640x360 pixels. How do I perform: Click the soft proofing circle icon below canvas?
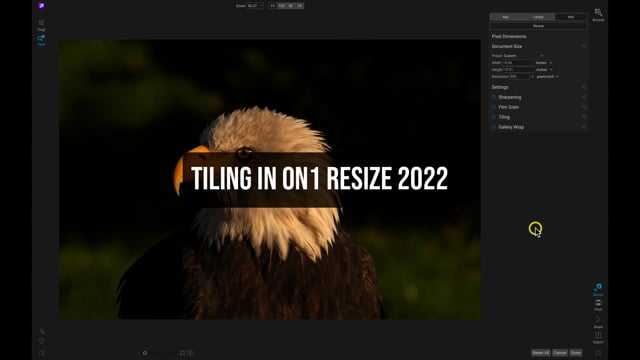pyautogui.click(x=144, y=353)
